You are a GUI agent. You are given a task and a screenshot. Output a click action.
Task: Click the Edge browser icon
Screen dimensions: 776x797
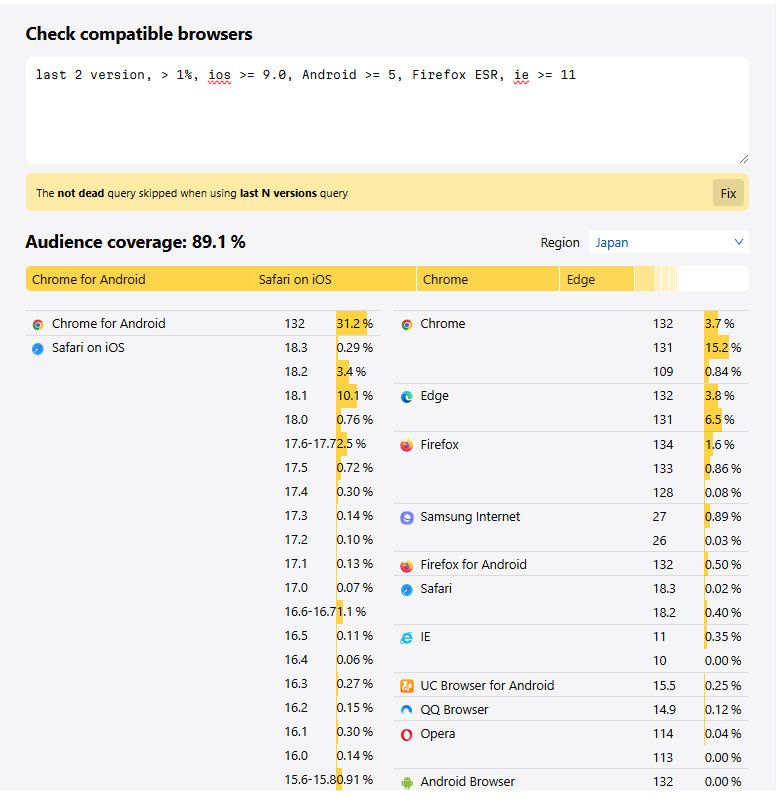click(407, 397)
